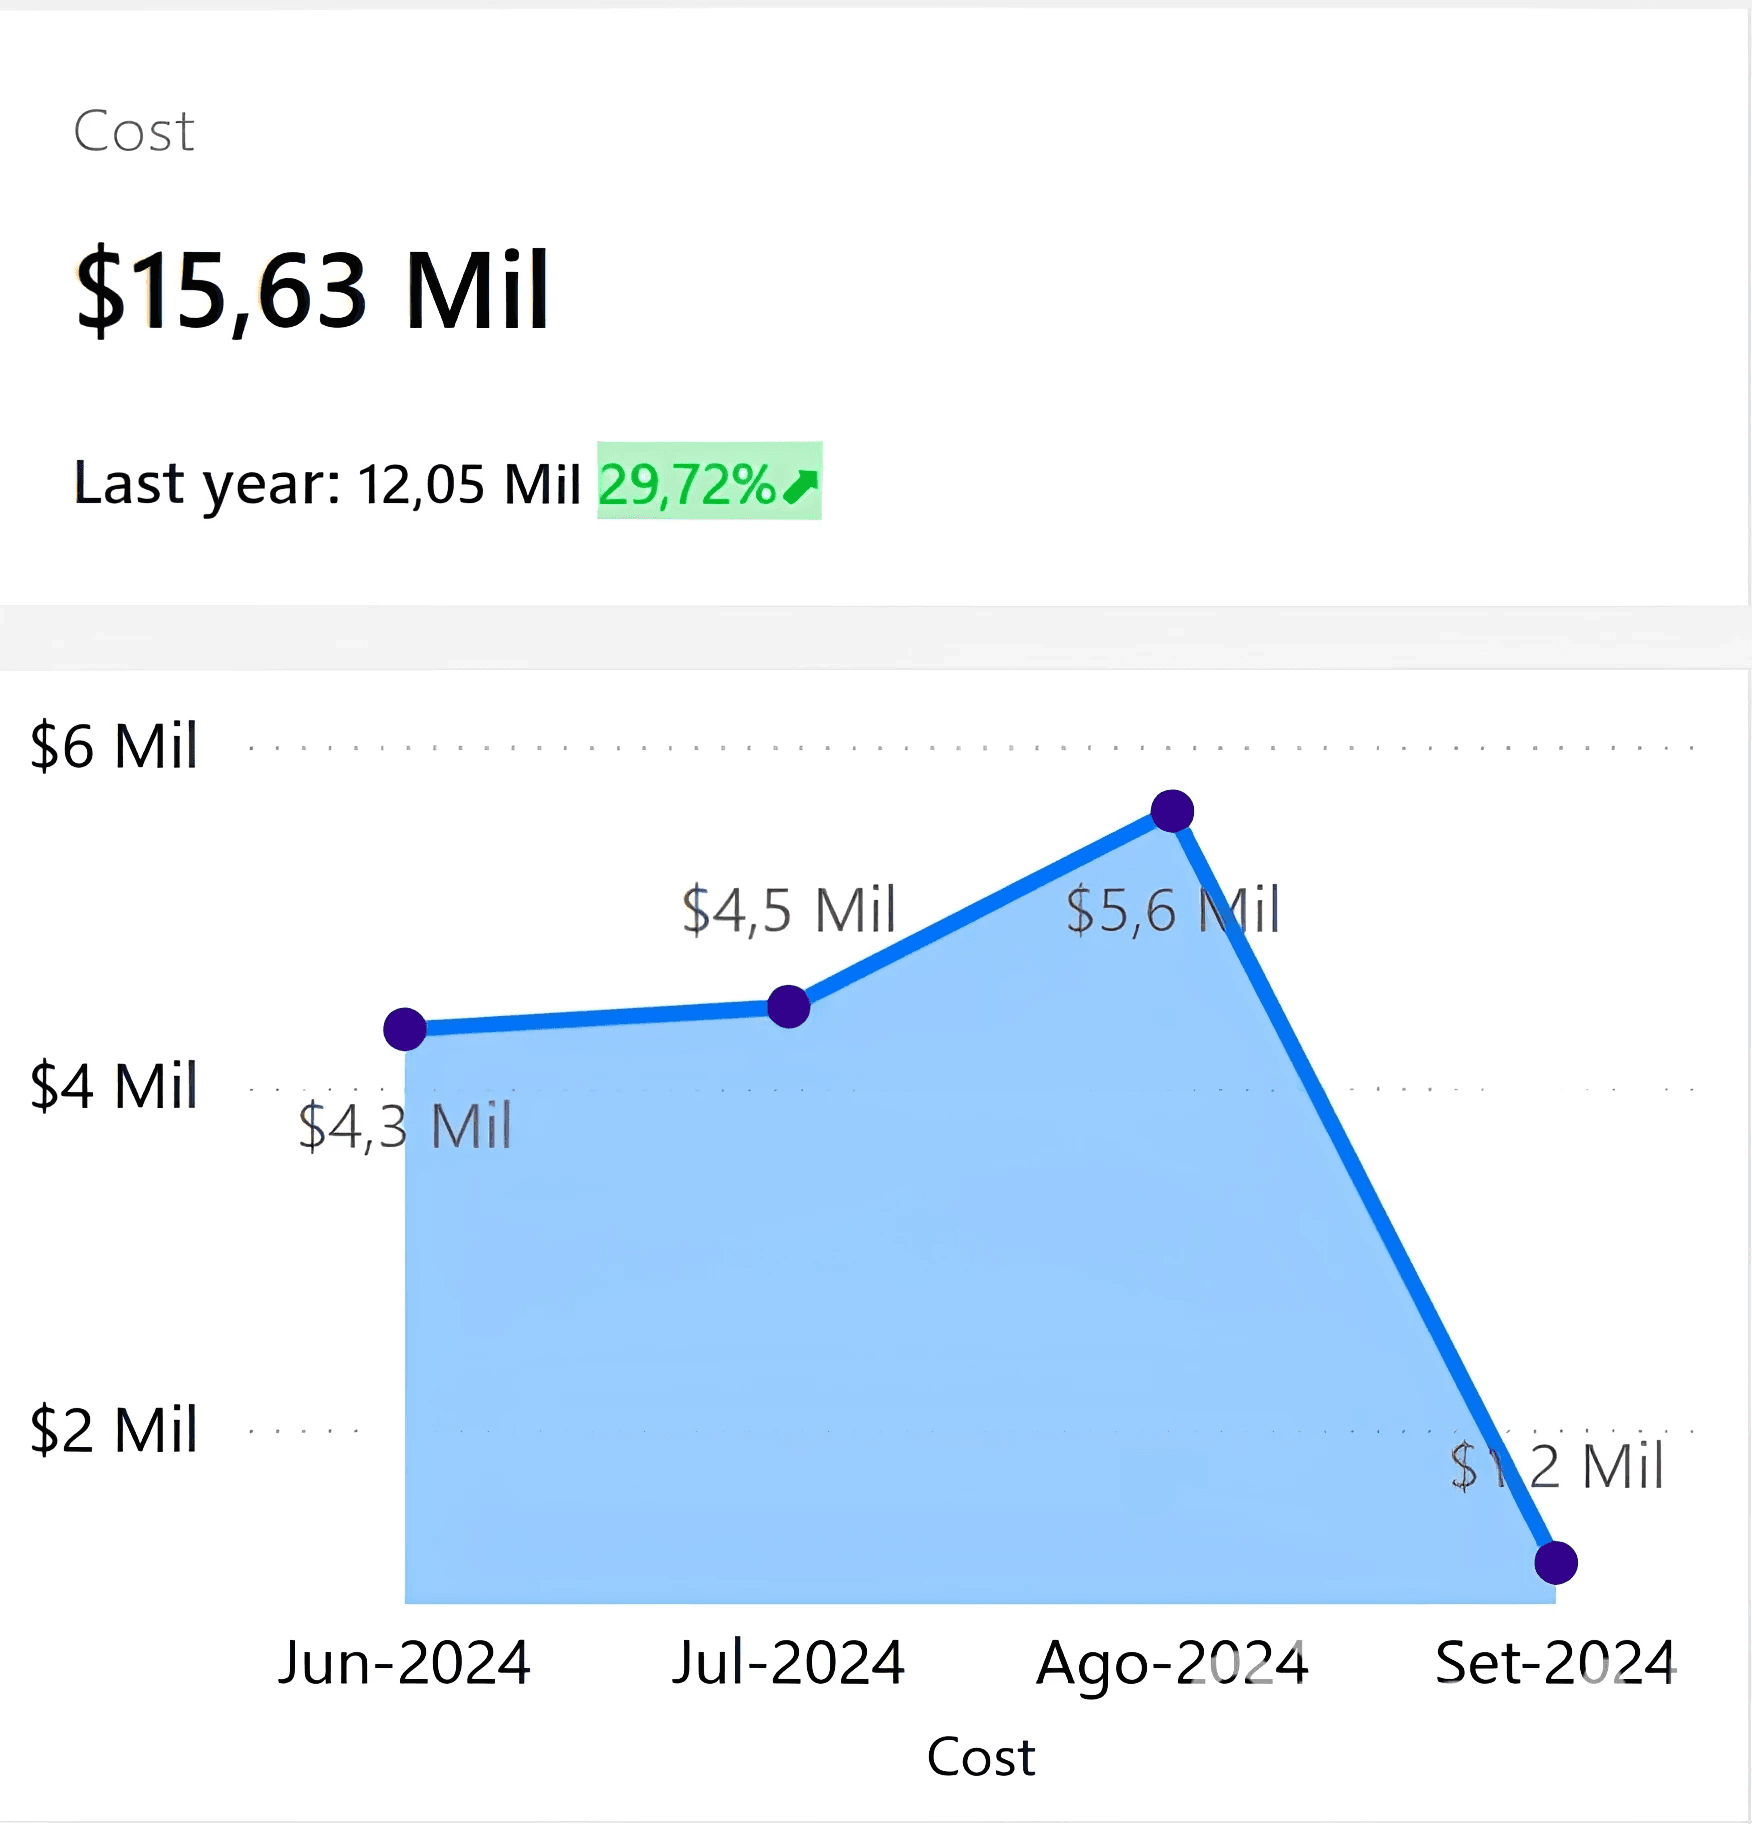Viewport: 1752px width, 1824px height.
Task: Click the Jun-2024 data point marker
Action: point(405,1029)
